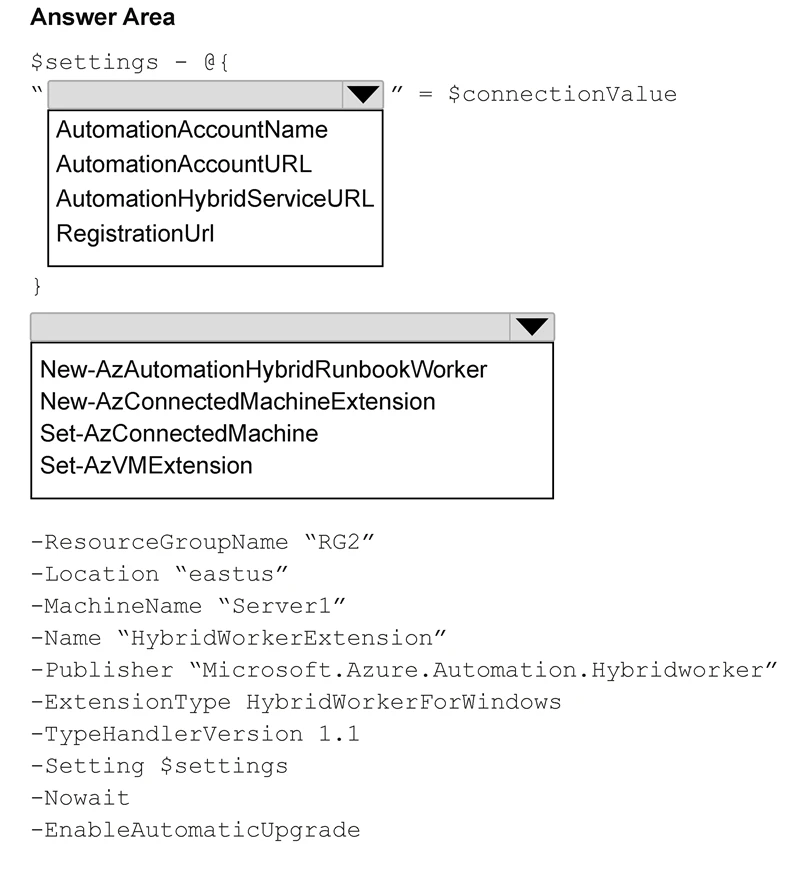Pick AutomationHybridServiceURL option
808x873 pixels.
tap(215, 199)
